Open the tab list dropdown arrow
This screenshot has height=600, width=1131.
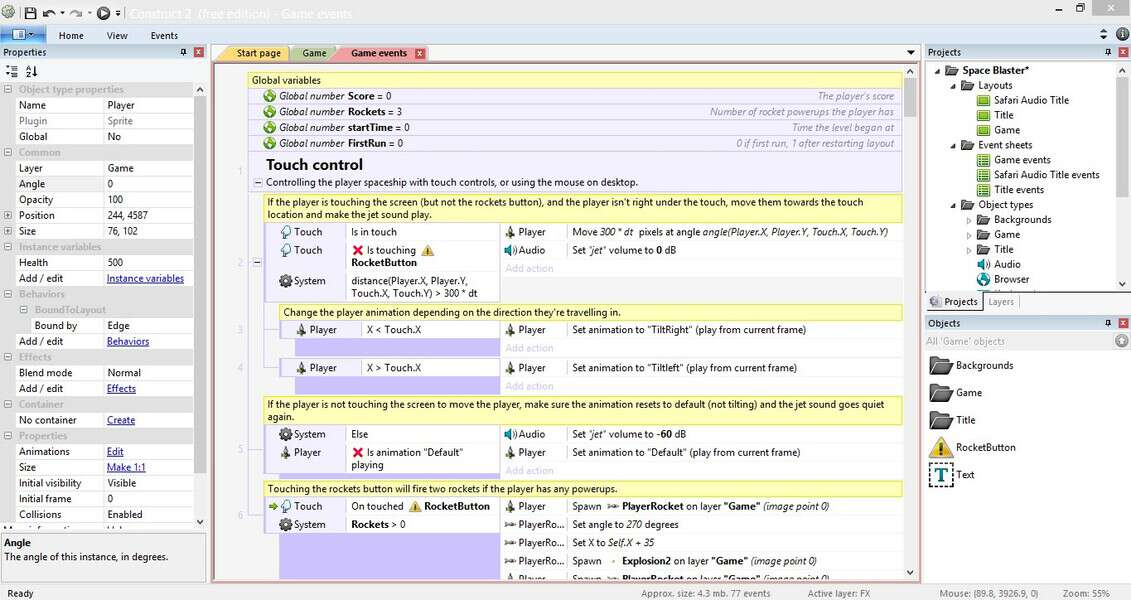[910, 53]
